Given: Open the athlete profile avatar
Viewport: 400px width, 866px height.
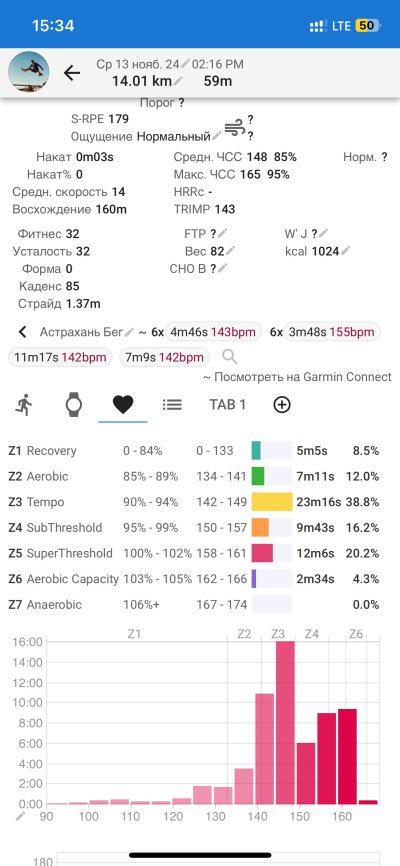Looking at the screenshot, I should 28,72.
